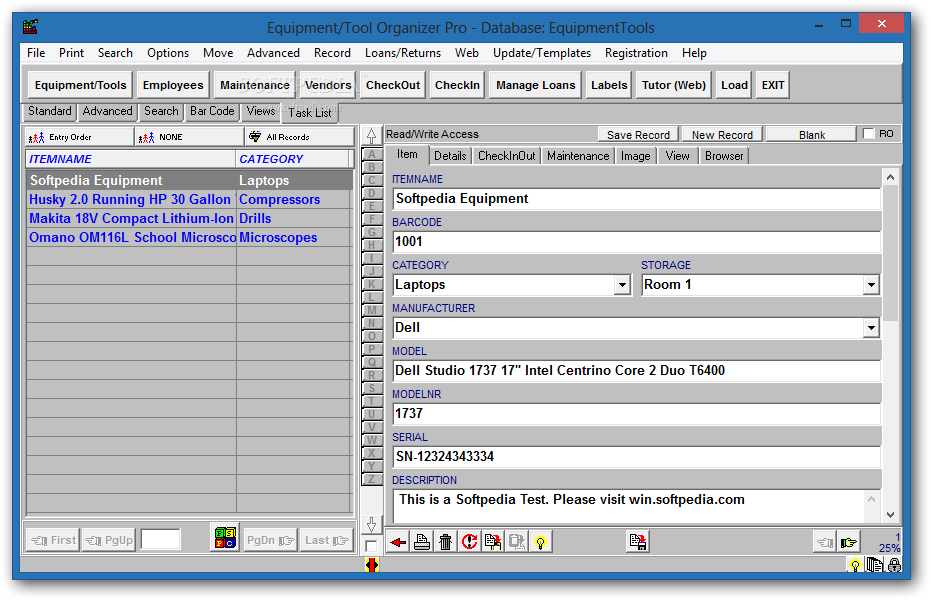Open the File menu
The height and width of the screenshot is (600, 931).
(x=36, y=53)
